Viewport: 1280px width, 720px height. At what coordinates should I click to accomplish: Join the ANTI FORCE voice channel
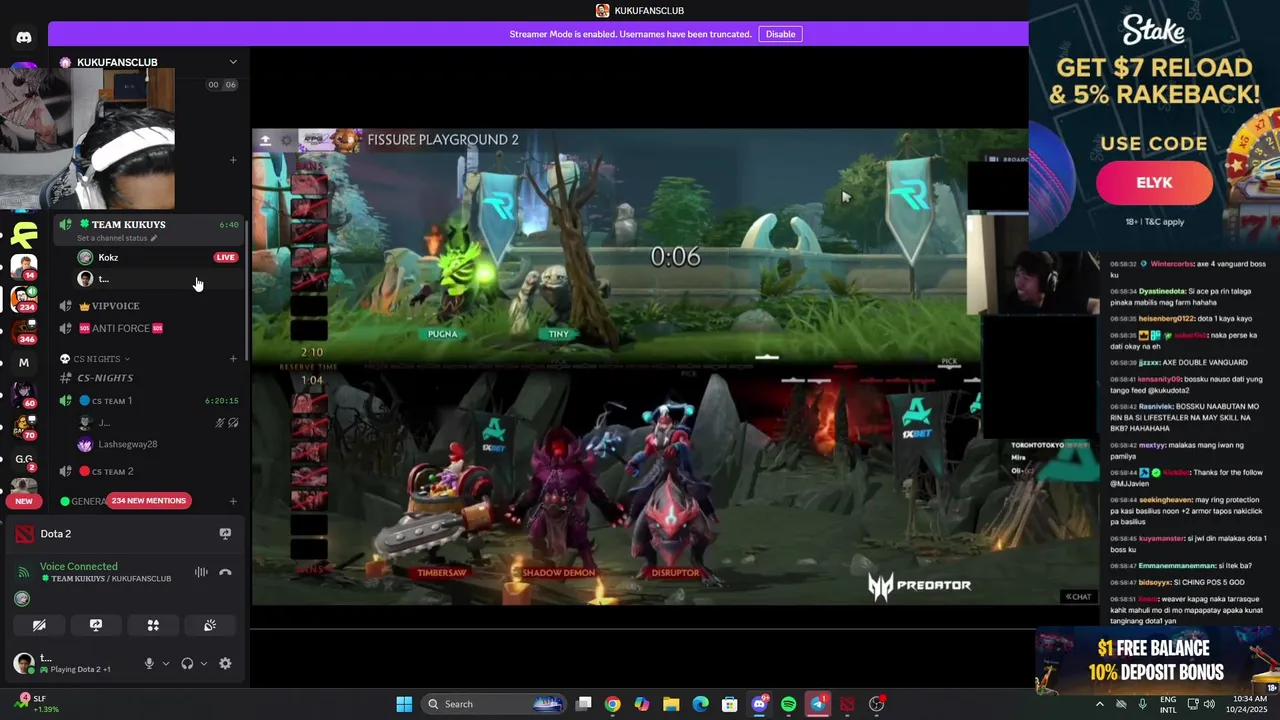[120, 328]
